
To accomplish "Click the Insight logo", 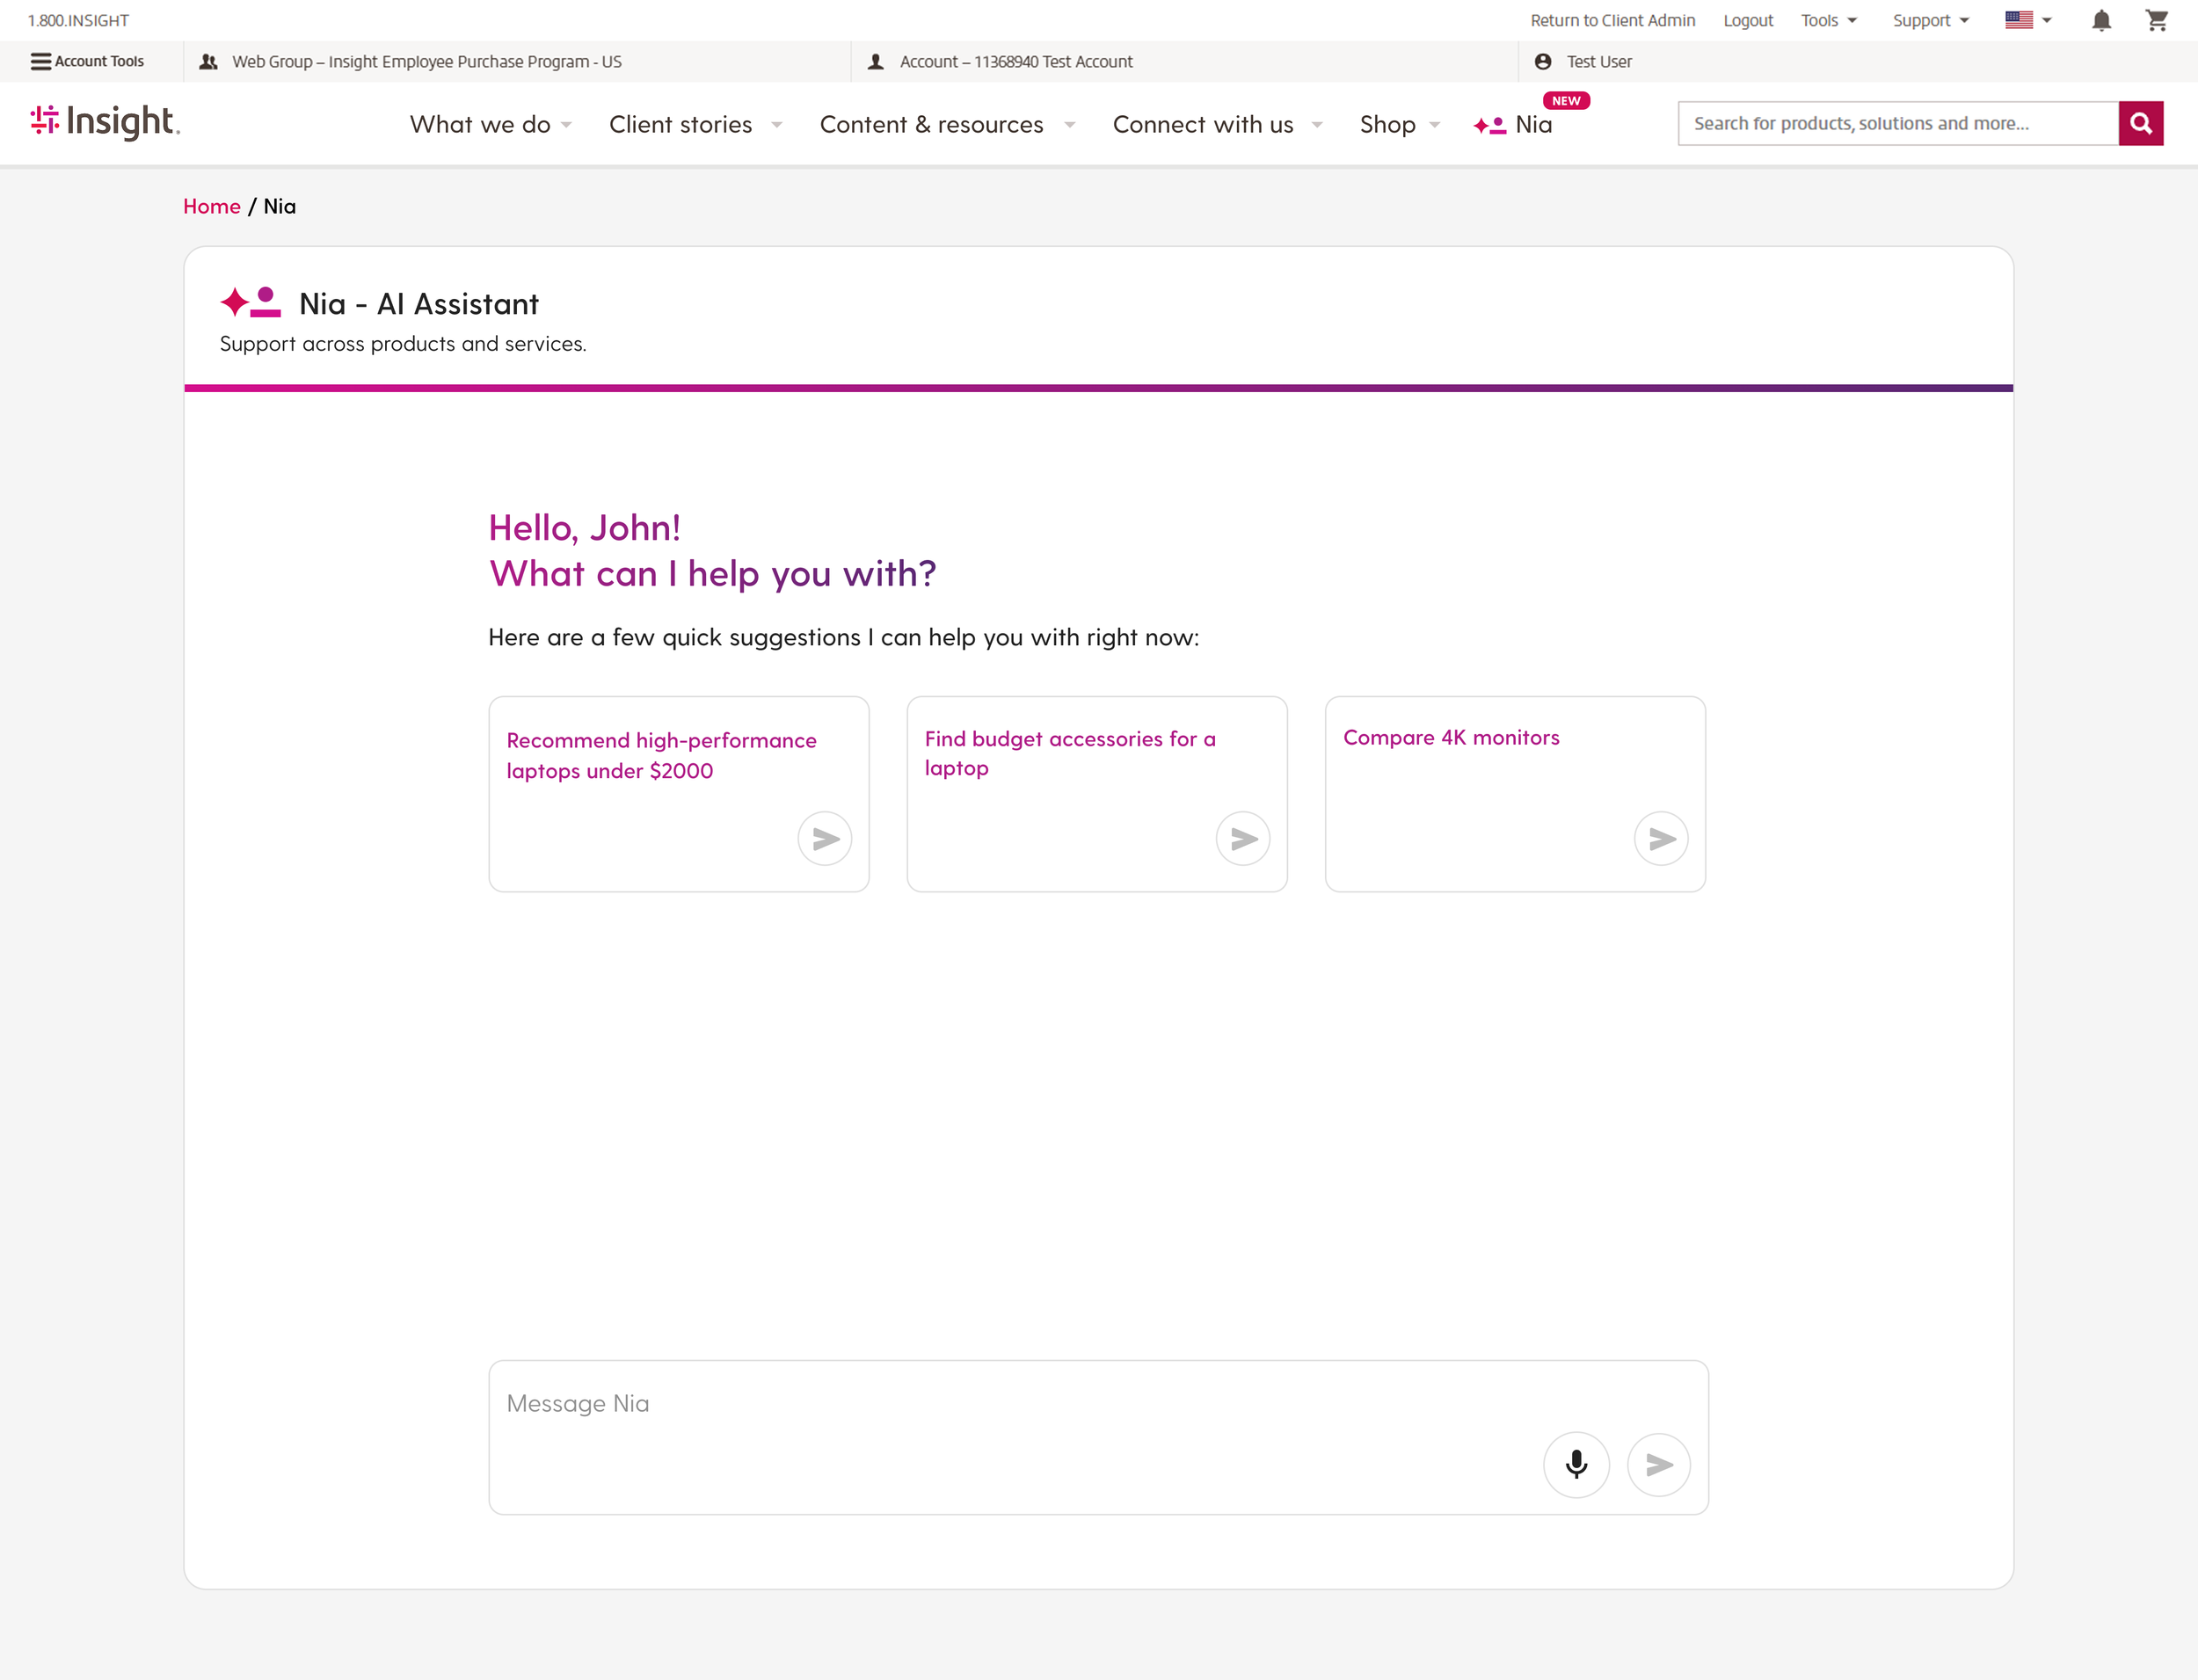I will coord(105,122).
